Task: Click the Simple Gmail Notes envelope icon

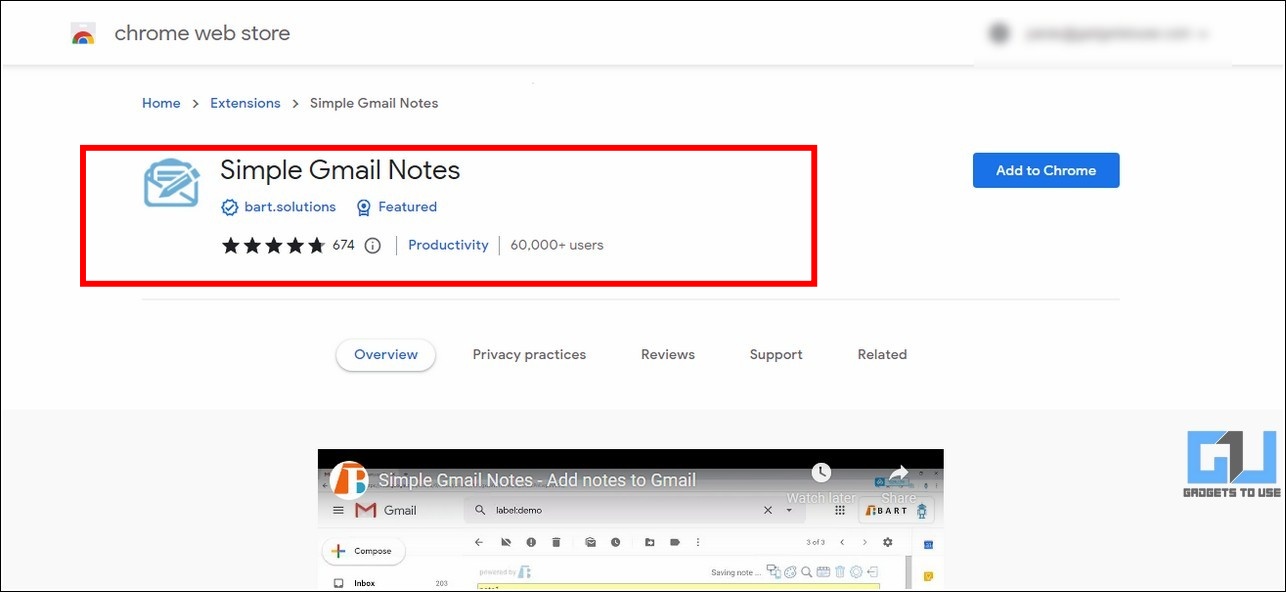Action: point(172,181)
